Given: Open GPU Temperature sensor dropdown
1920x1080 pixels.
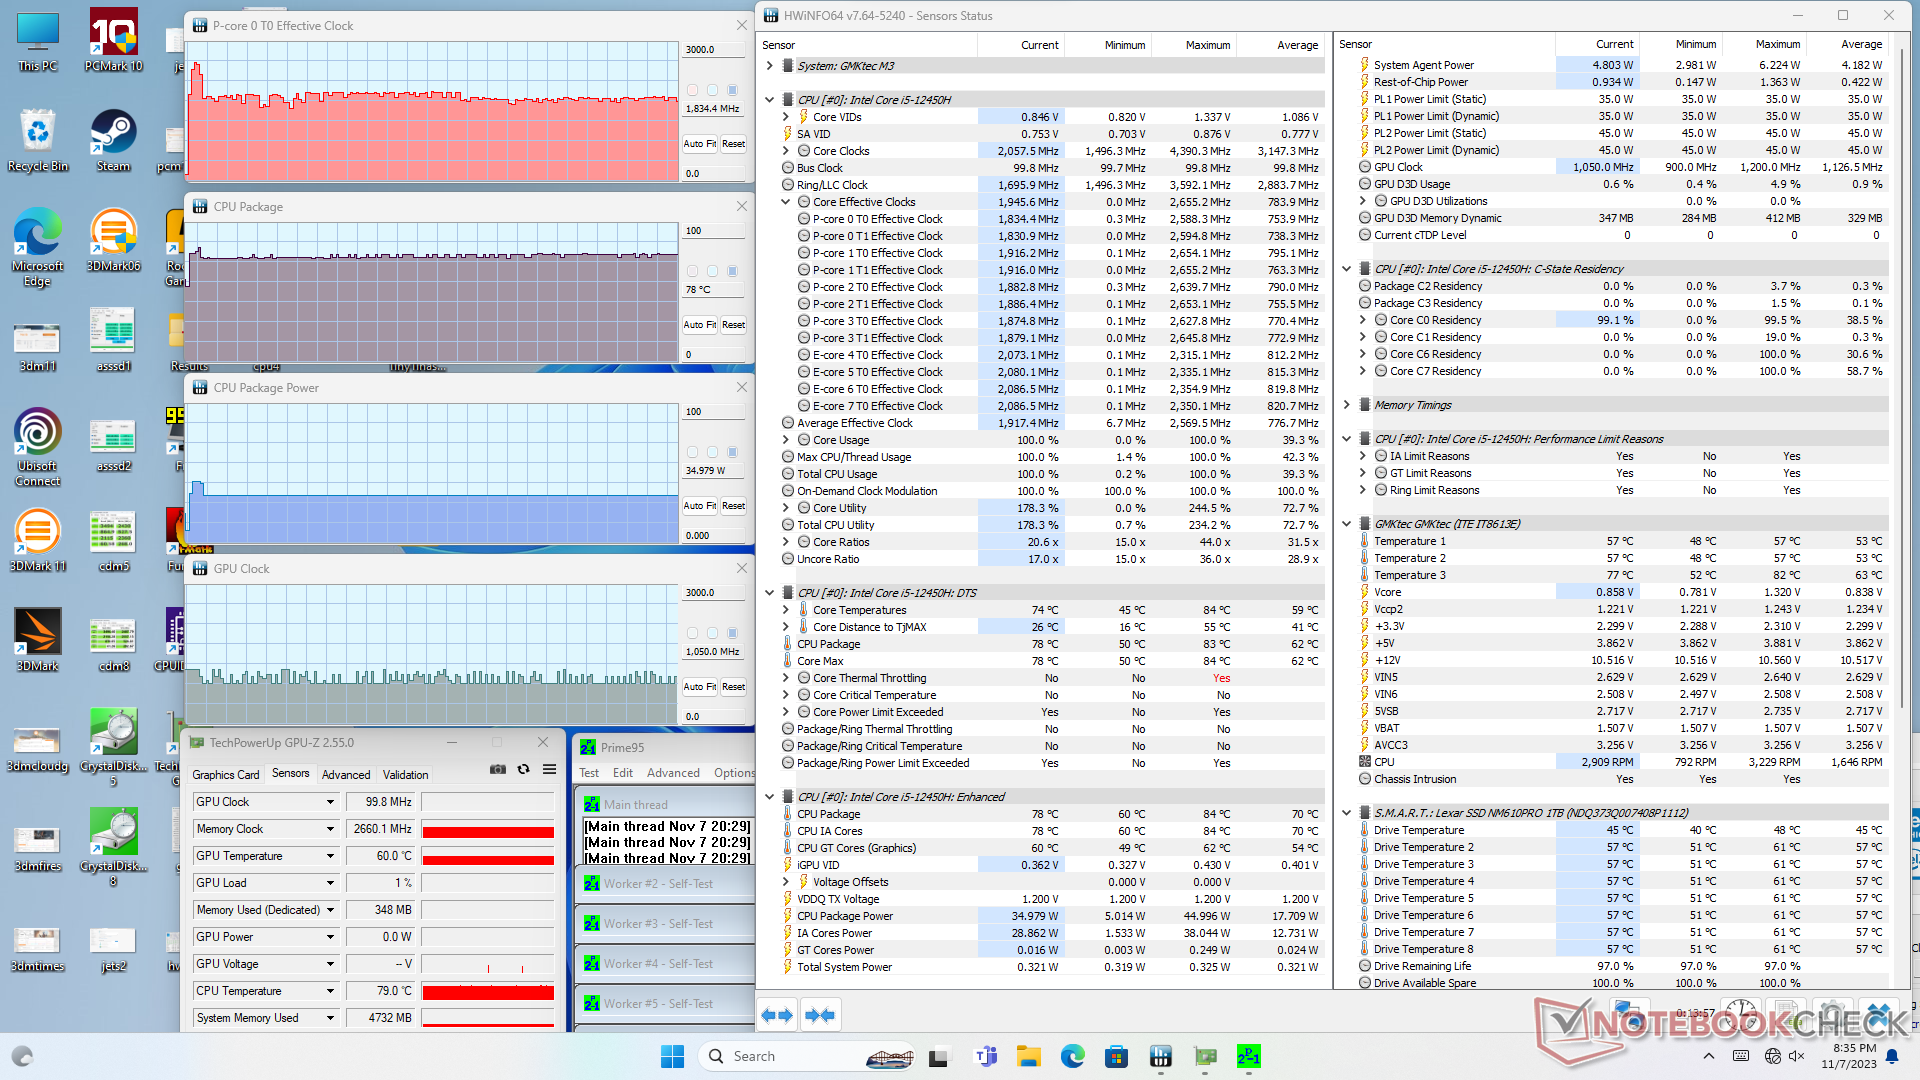Looking at the screenshot, I should pyautogui.click(x=330, y=856).
